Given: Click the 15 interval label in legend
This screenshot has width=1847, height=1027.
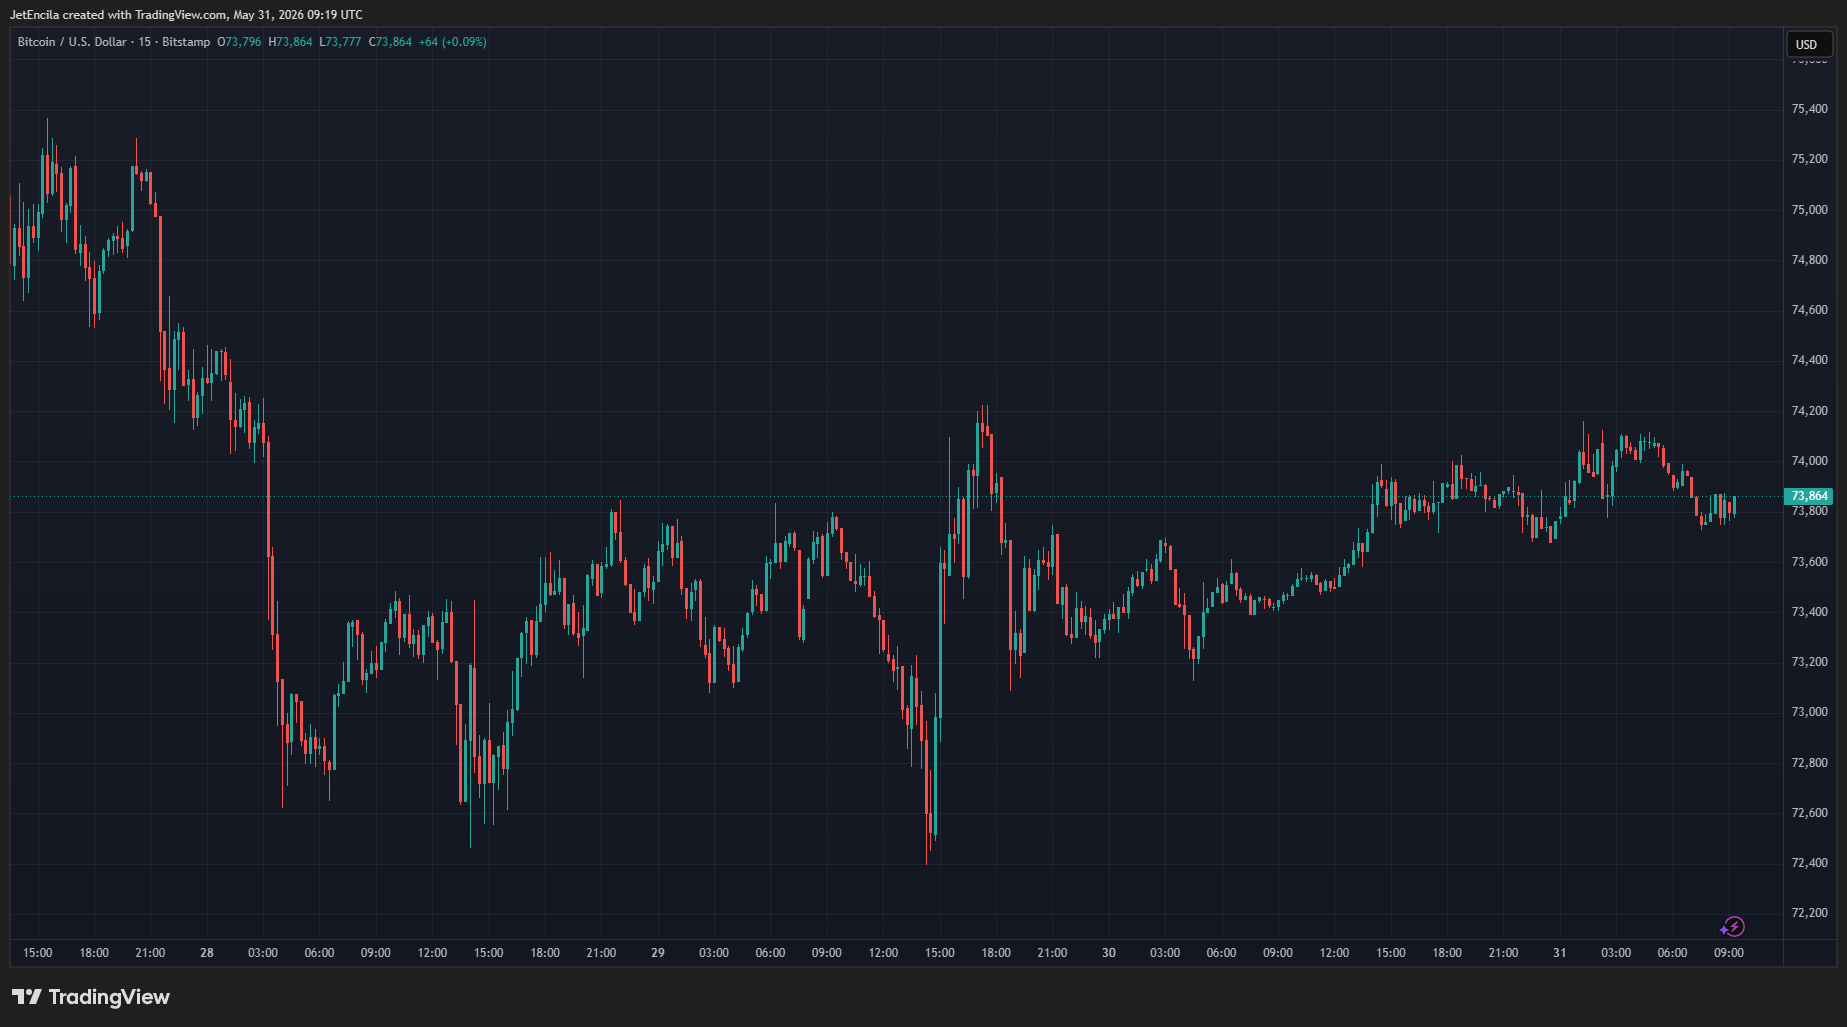Looking at the screenshot, I should [x=145, y=42].
